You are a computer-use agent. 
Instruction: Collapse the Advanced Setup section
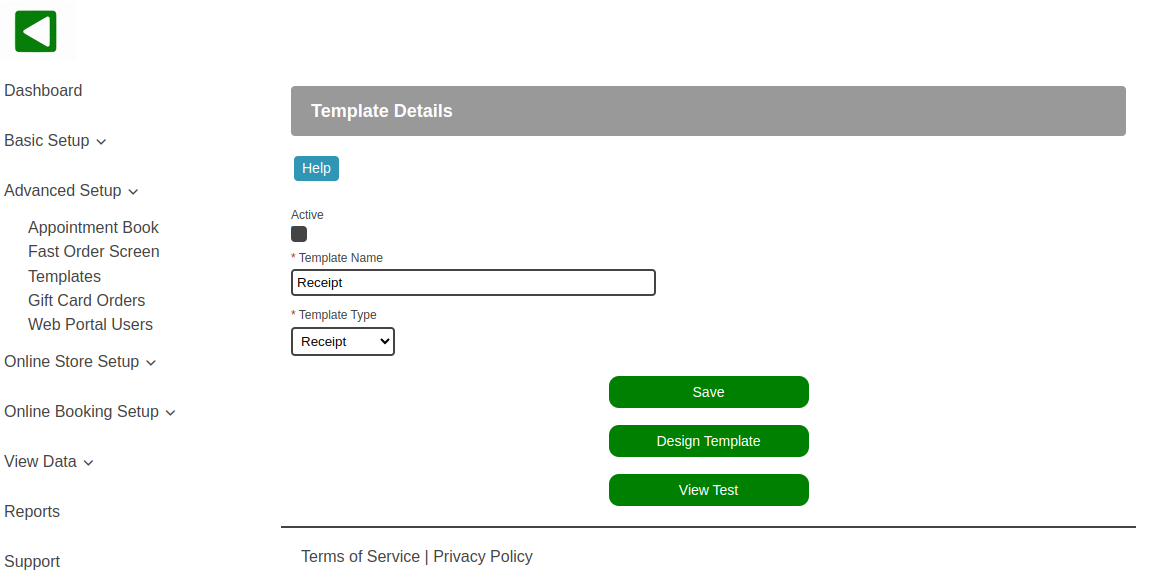[x=71, y=190]
